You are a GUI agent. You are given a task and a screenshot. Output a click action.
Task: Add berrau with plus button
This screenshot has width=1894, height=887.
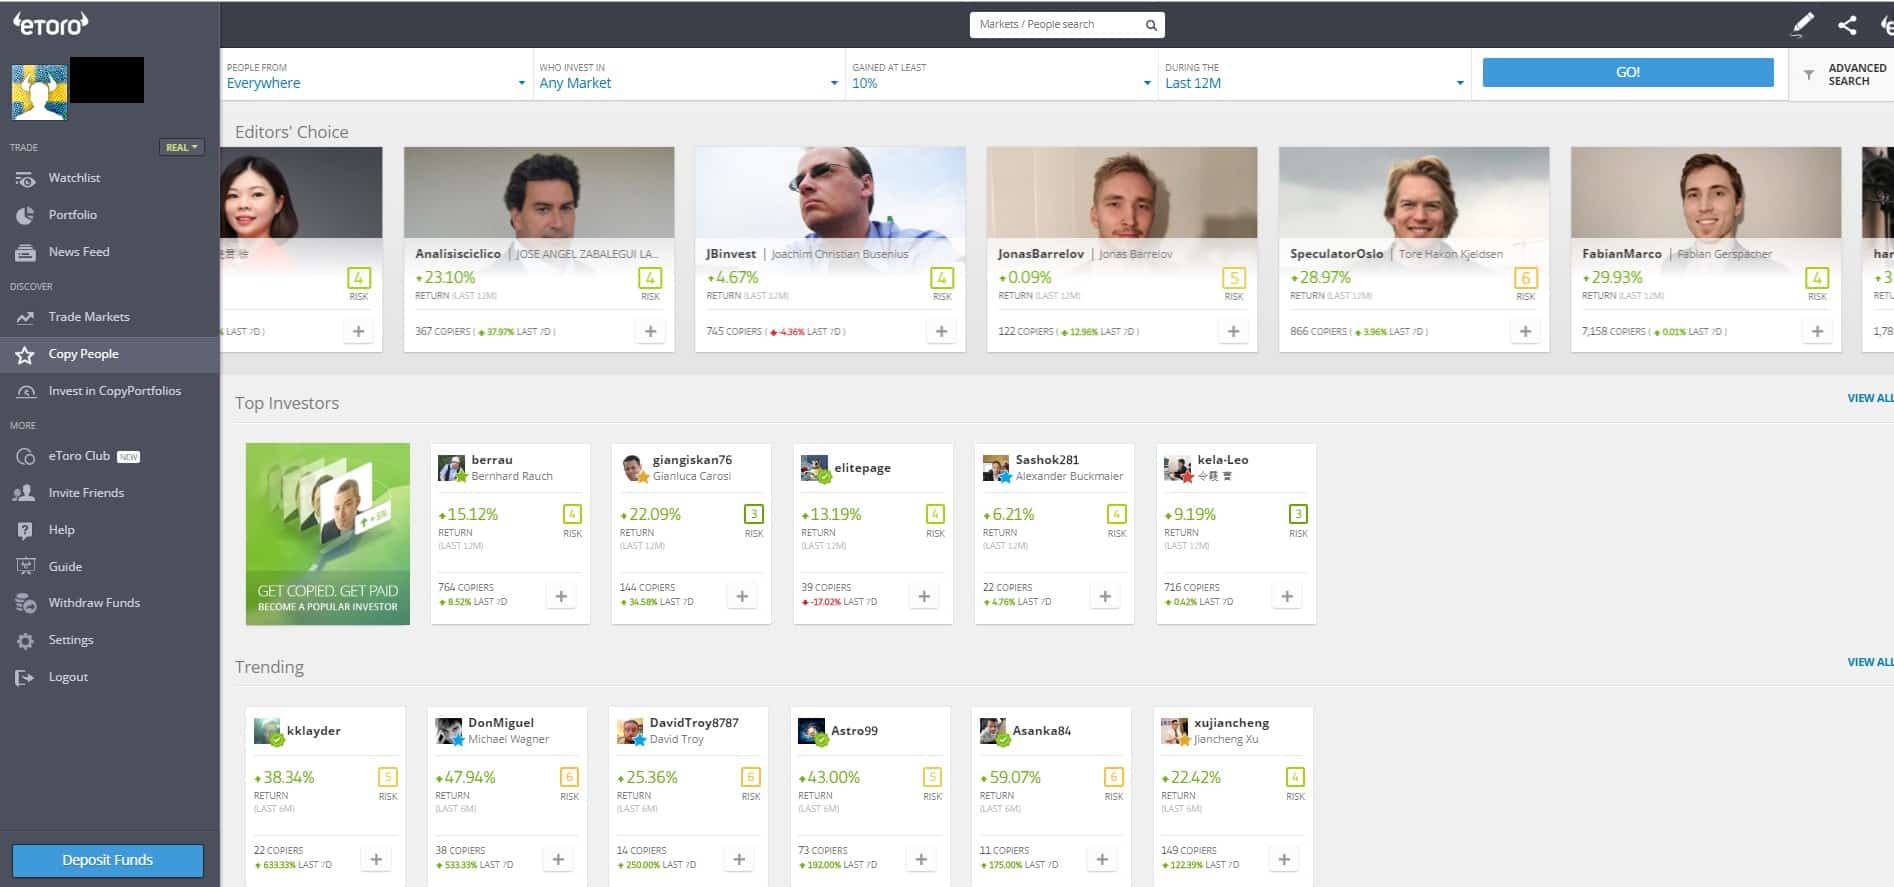[x=561, y=596]
